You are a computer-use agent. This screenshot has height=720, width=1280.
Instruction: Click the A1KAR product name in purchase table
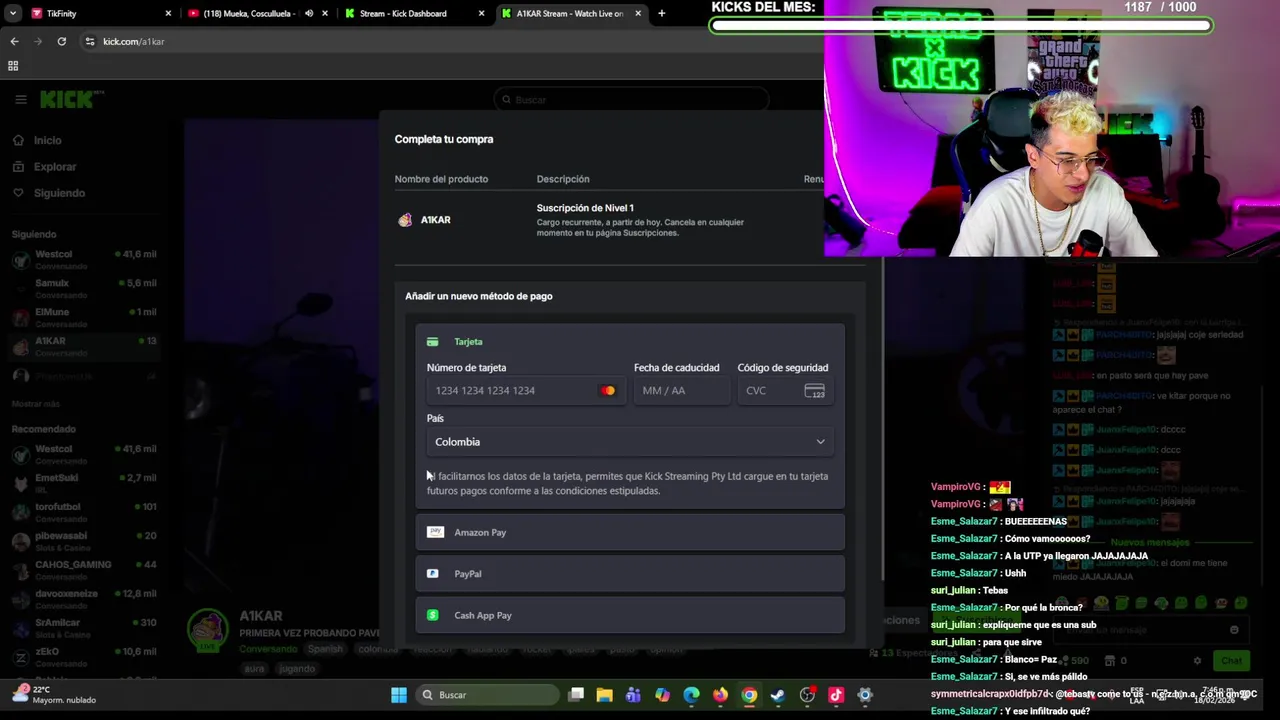(x=435, y=220)
